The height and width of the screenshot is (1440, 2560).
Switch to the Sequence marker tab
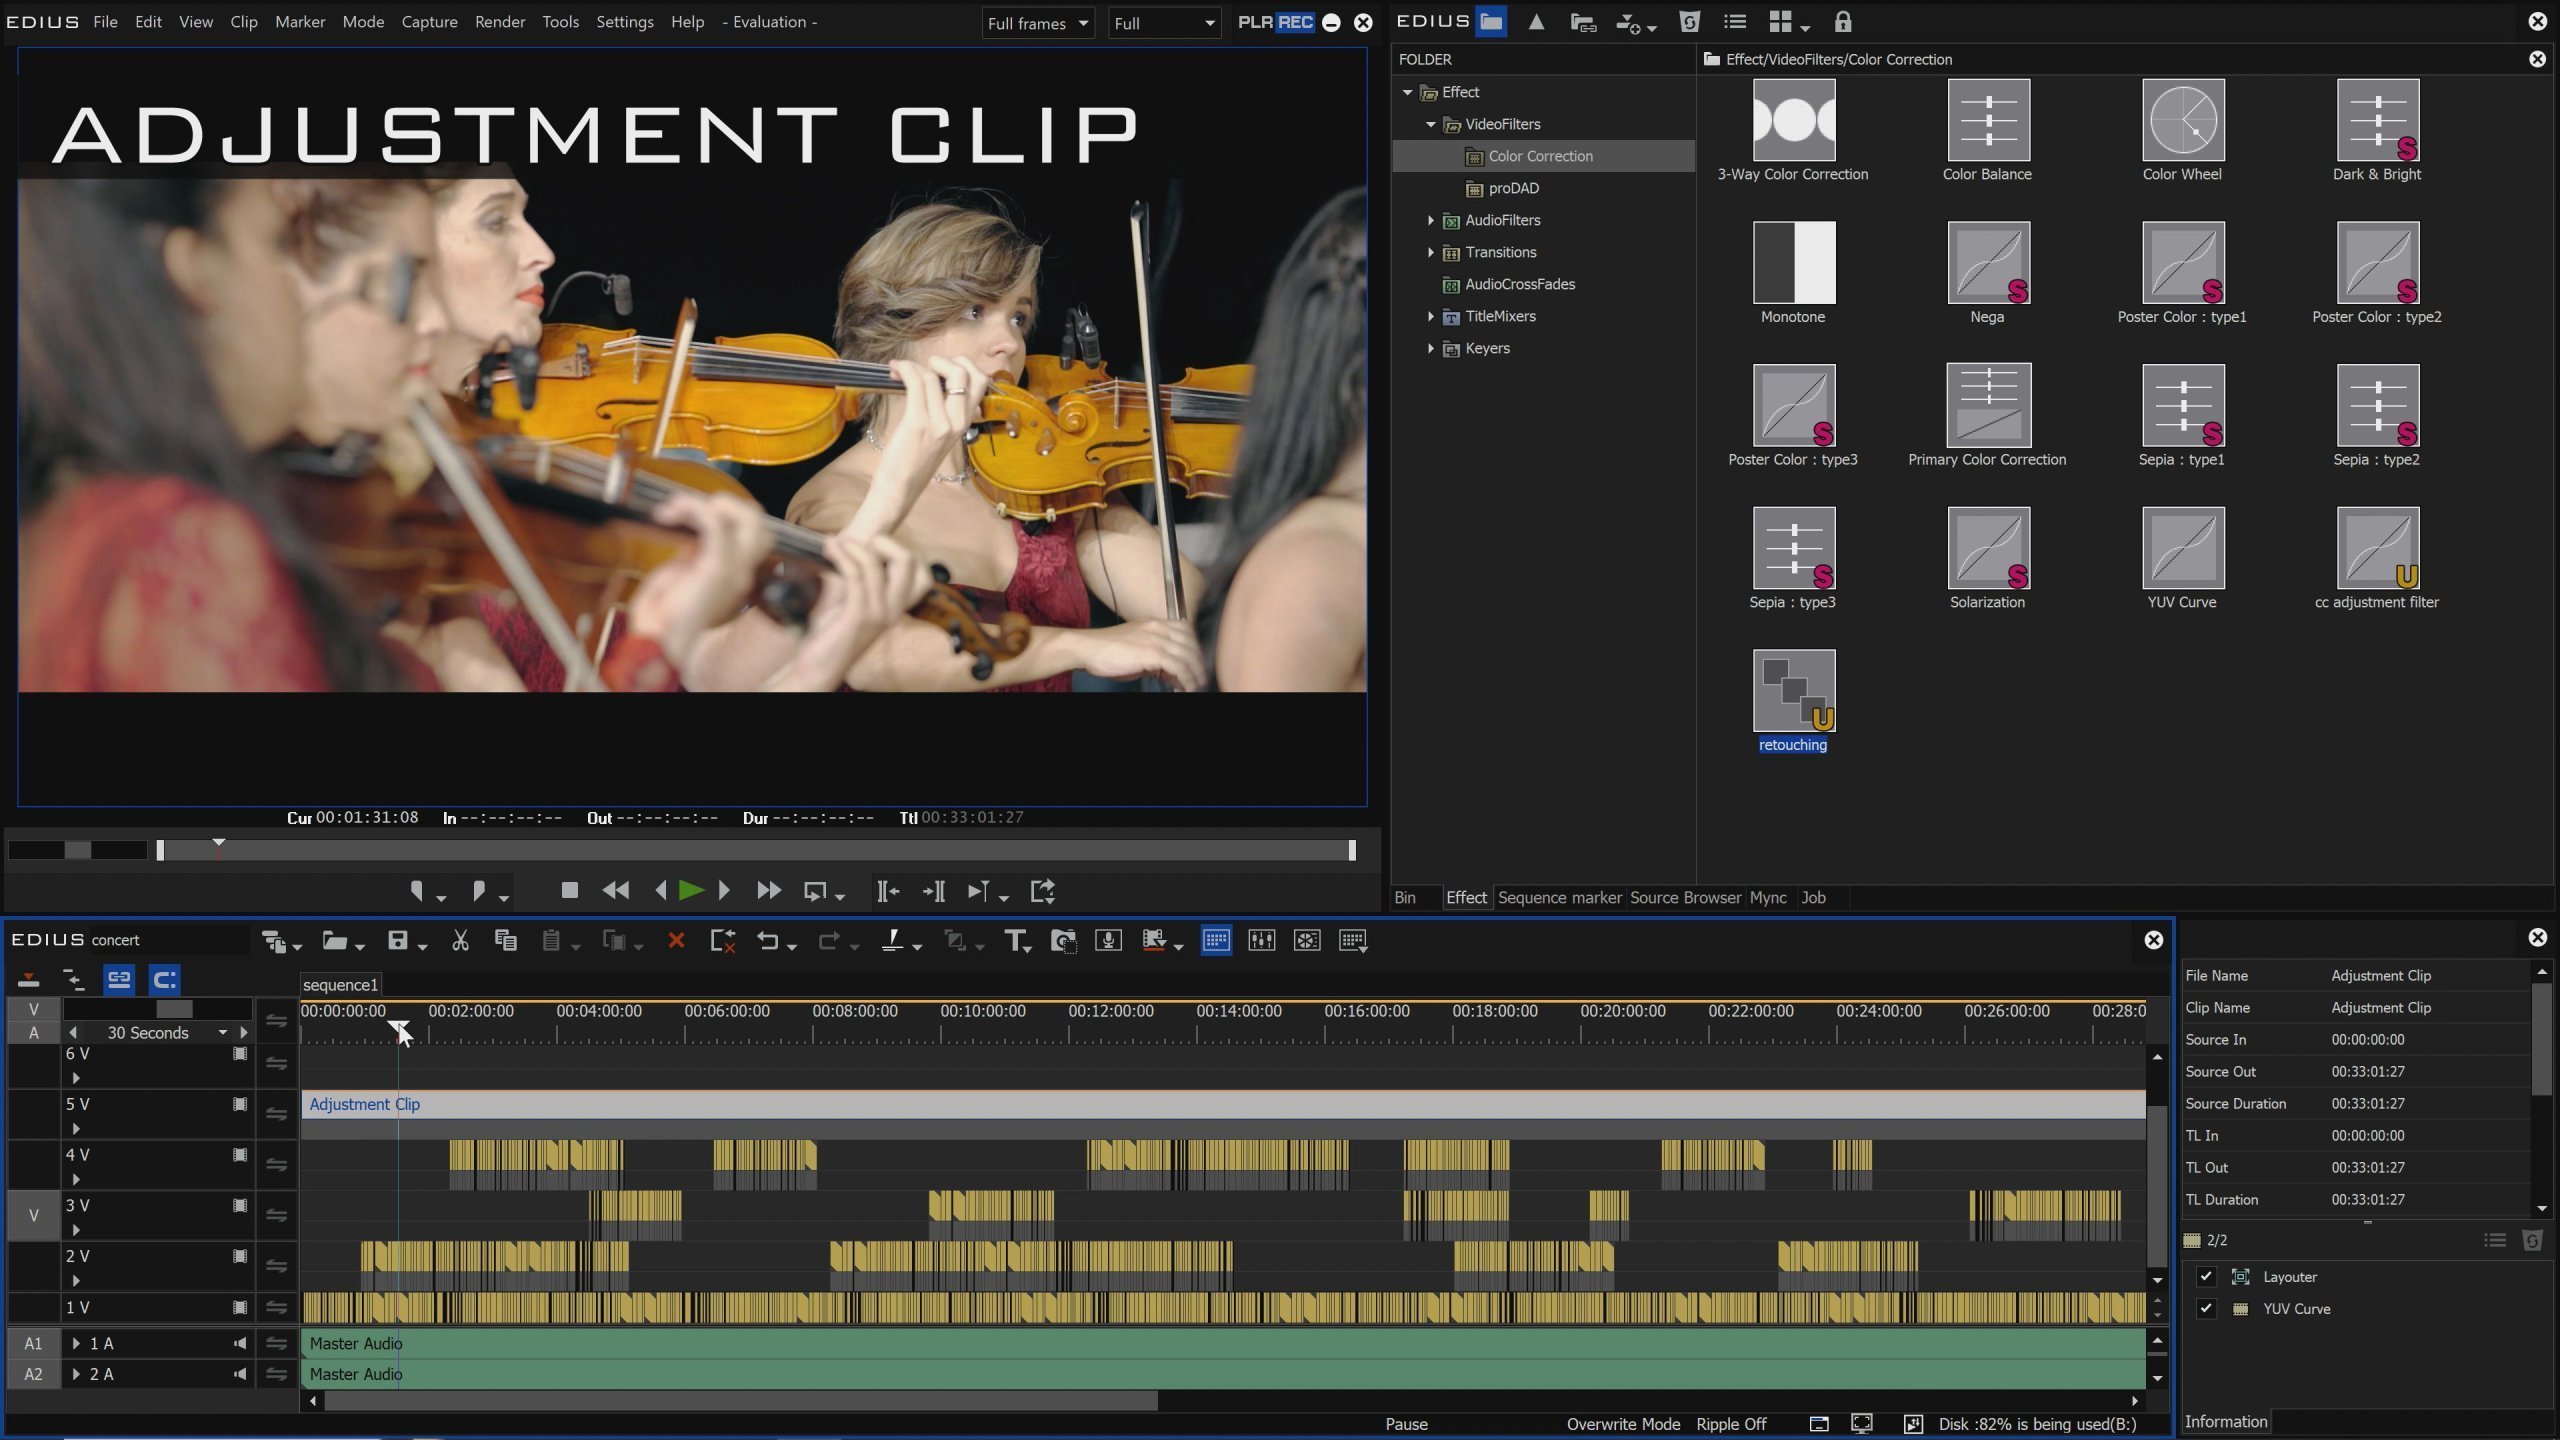[x=1558, y=897]
